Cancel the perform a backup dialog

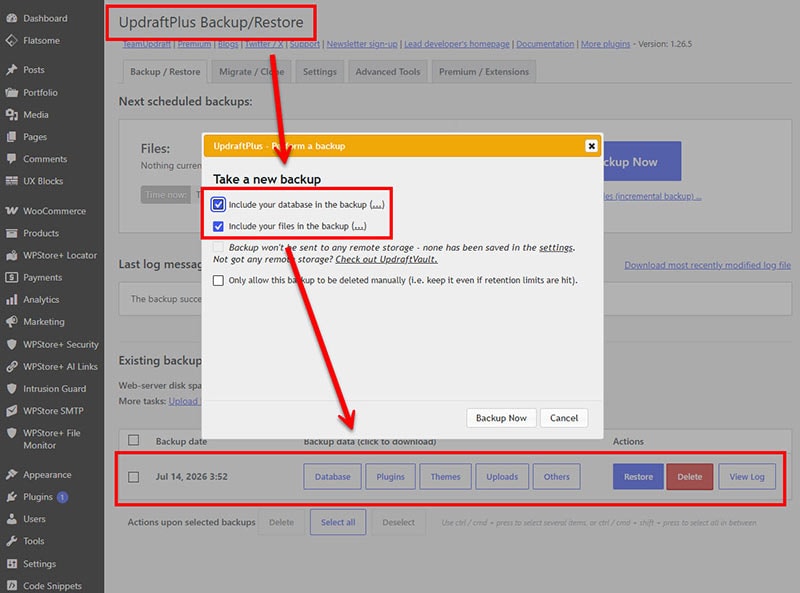coord(564,418)
